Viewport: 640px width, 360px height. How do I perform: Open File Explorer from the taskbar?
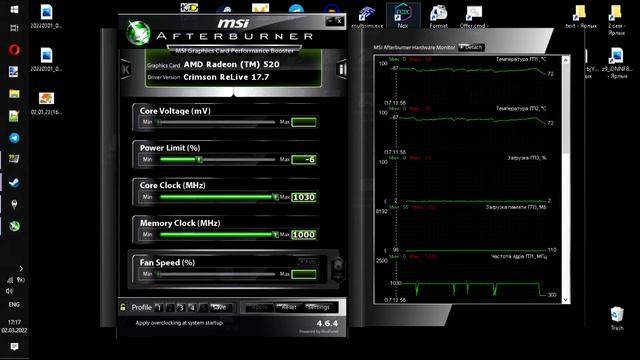pos(14,94)
